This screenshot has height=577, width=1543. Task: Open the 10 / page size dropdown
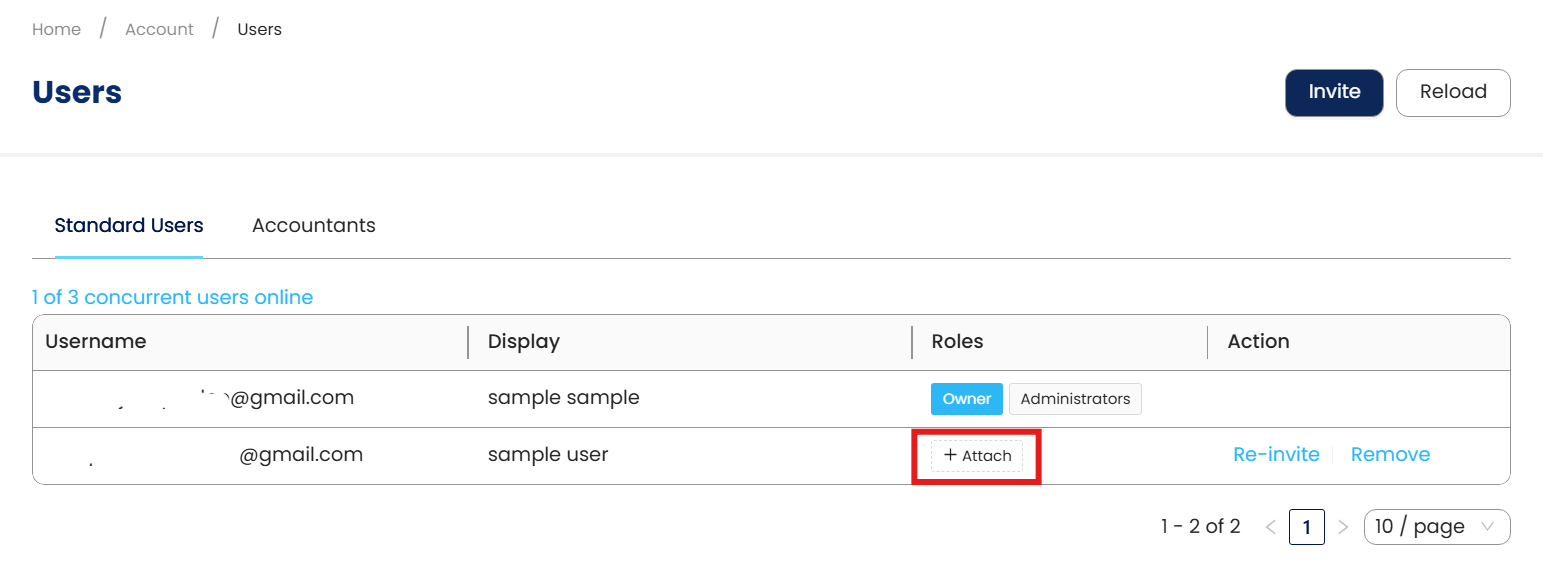click(1436, 527)
